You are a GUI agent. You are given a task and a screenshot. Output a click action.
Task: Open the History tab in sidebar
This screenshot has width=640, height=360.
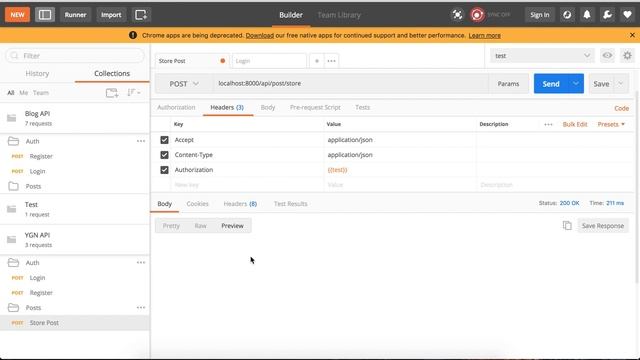[37, 73]
